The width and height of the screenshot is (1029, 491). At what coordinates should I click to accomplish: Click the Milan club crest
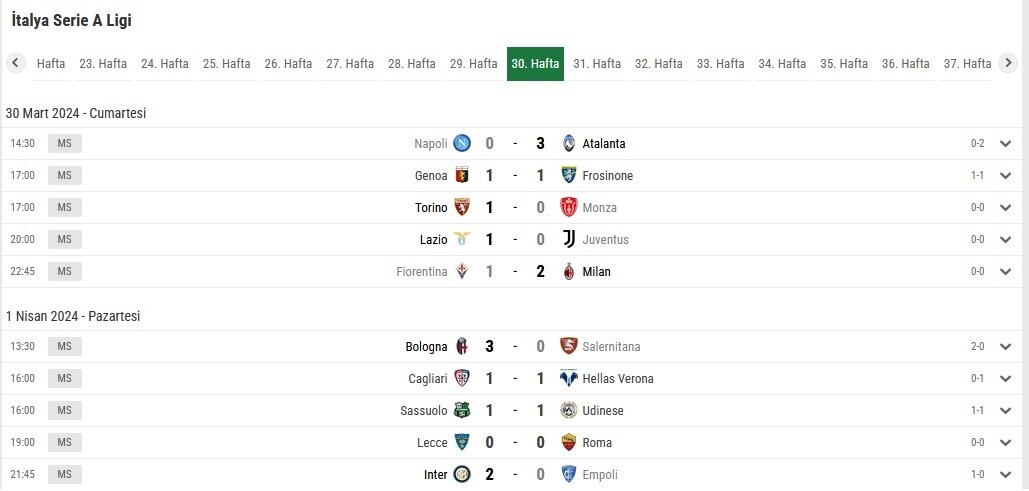[569, 272]
